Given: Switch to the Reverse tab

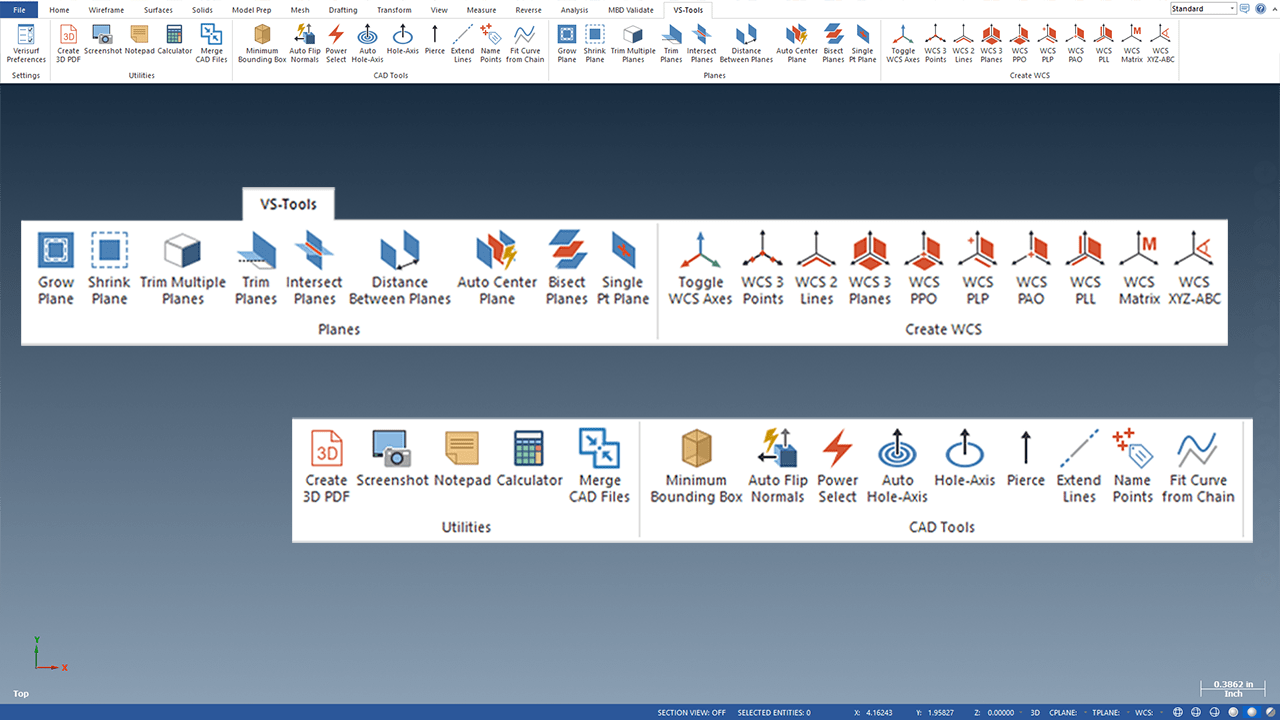Looking at the screenshot, I should tap(528, 10).
